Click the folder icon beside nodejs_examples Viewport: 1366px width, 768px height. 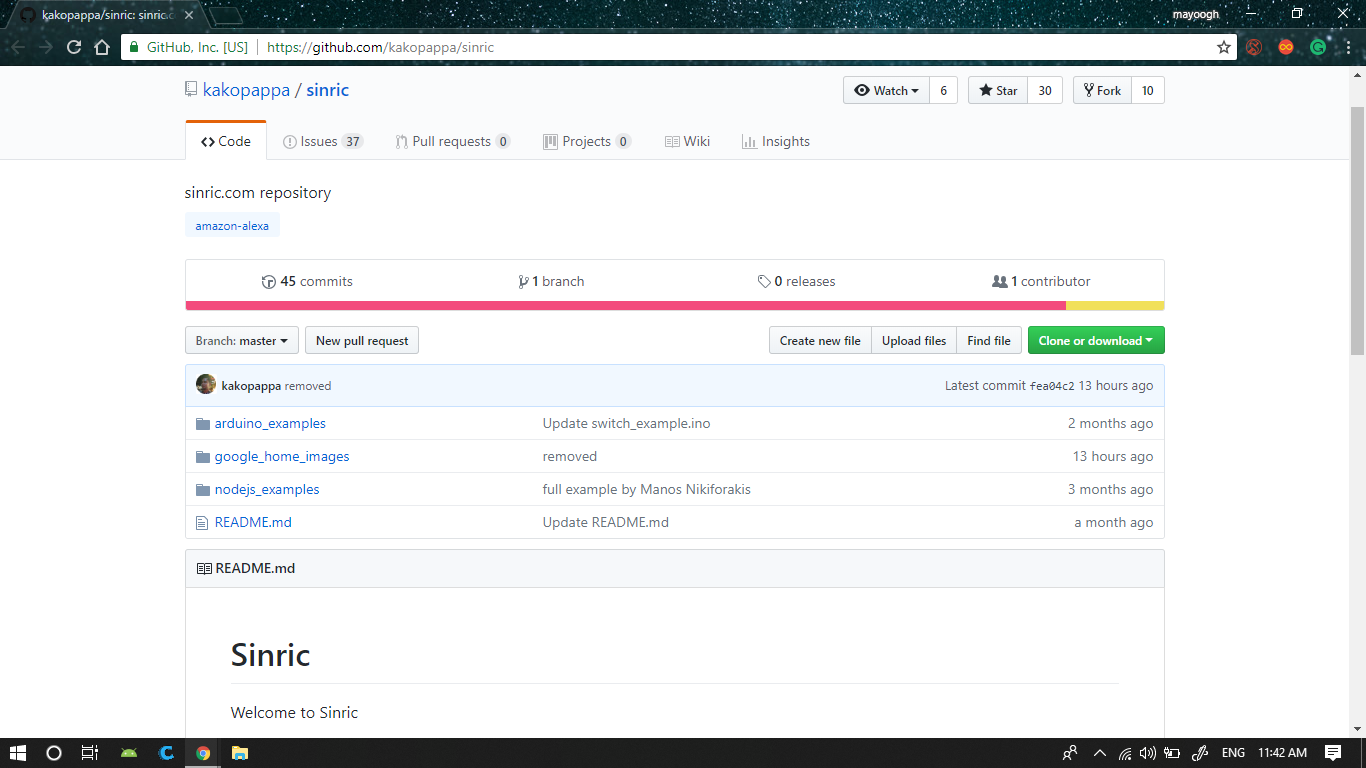point(203,490)
